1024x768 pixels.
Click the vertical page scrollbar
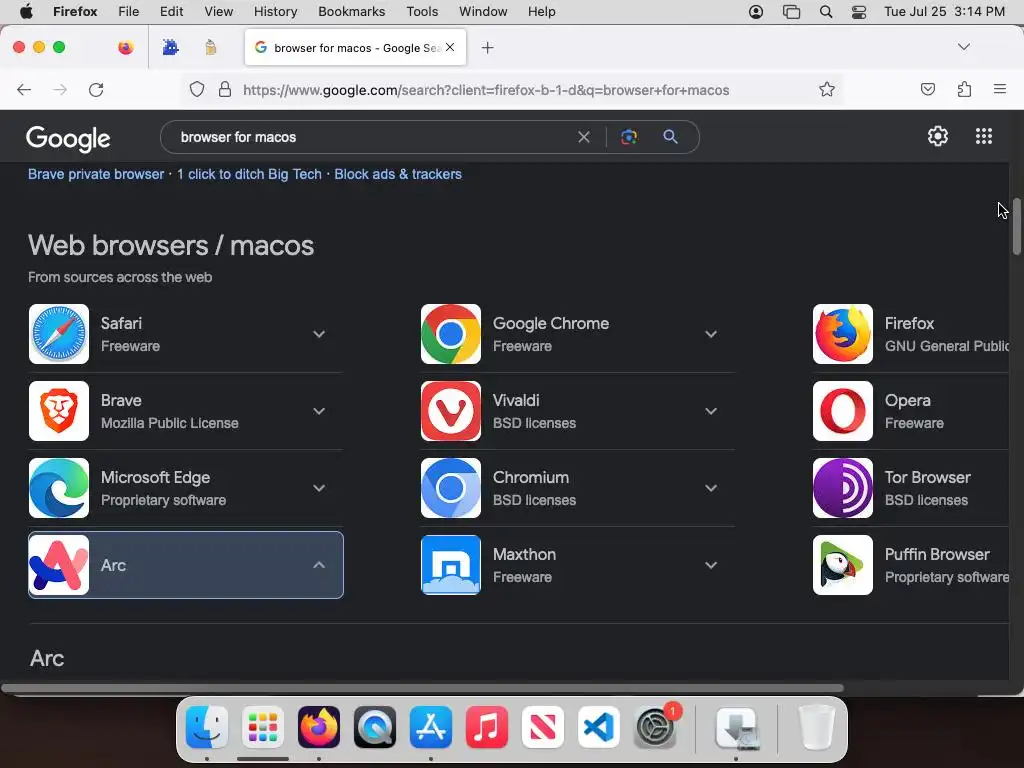[x=1016, y=226]
